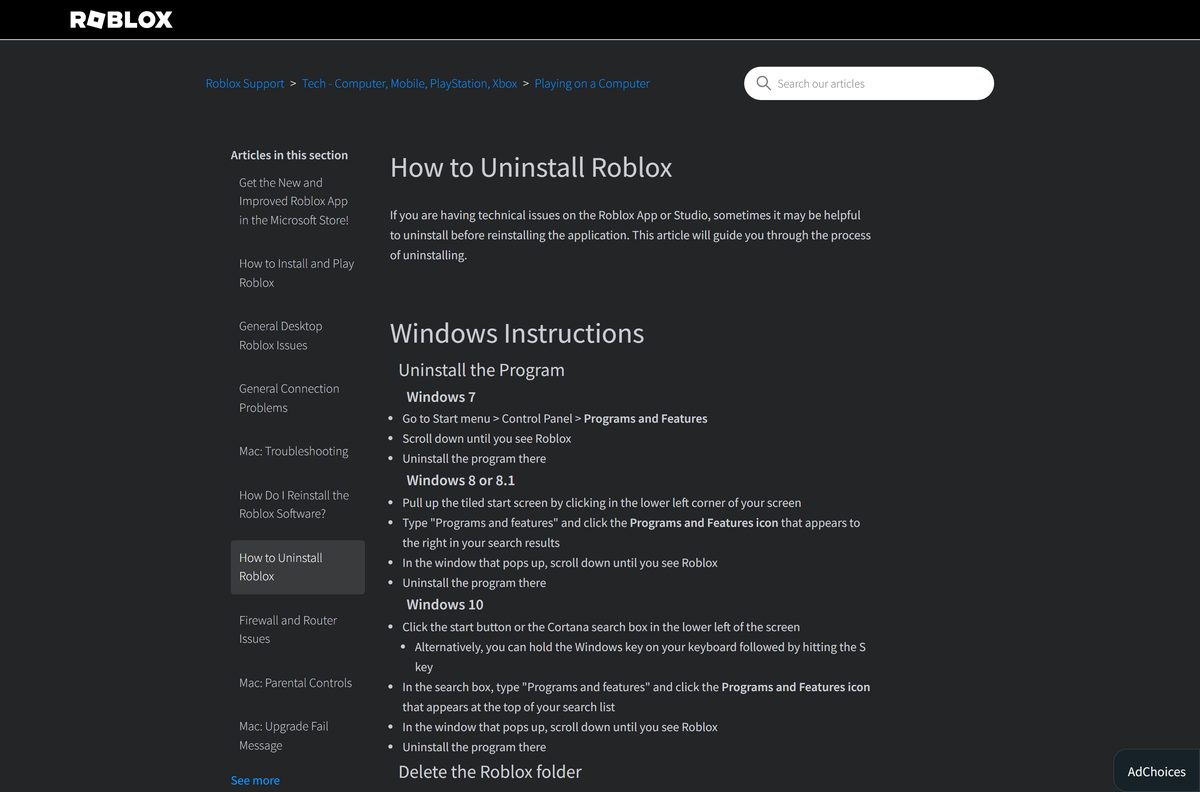The width and height of the screenshot is (1200, 792).
Task: Open 'Get the New and Improved Roblox App' article
Action: coord(294,201)
